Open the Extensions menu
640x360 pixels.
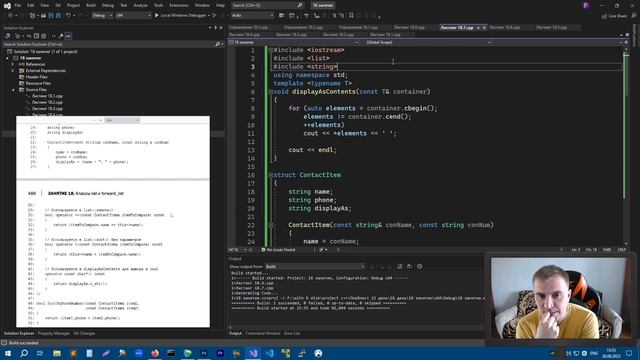click(x=179, y=5)
